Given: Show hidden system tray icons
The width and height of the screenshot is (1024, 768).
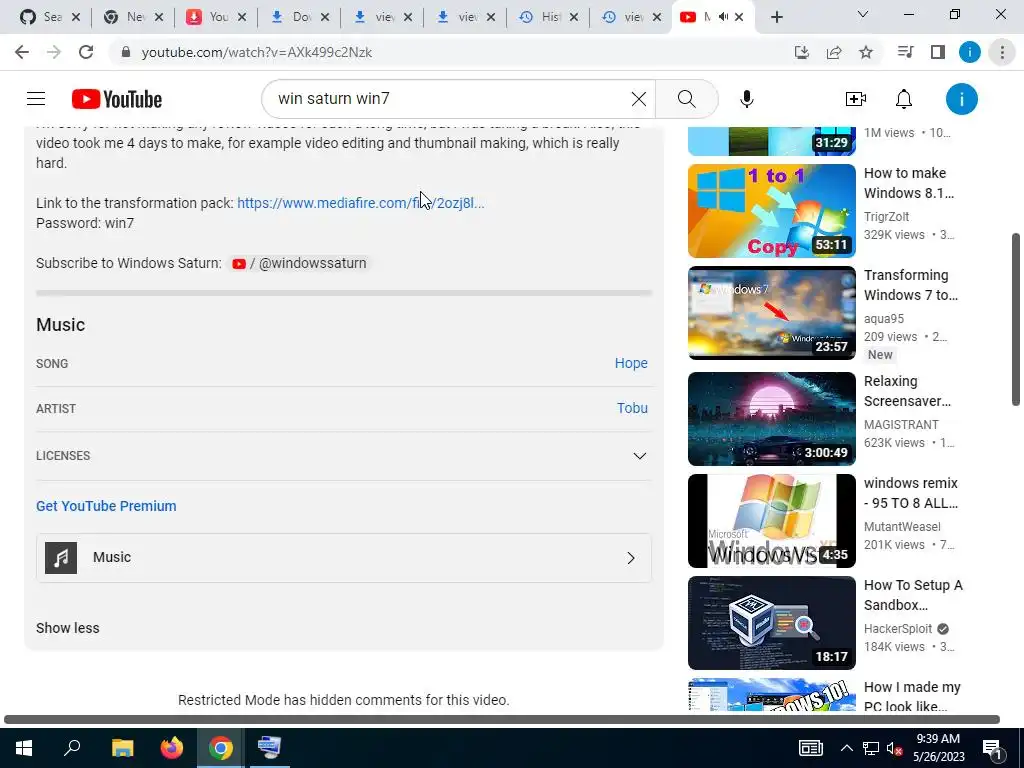Looking at the screenshot, I should click(846, 748).
